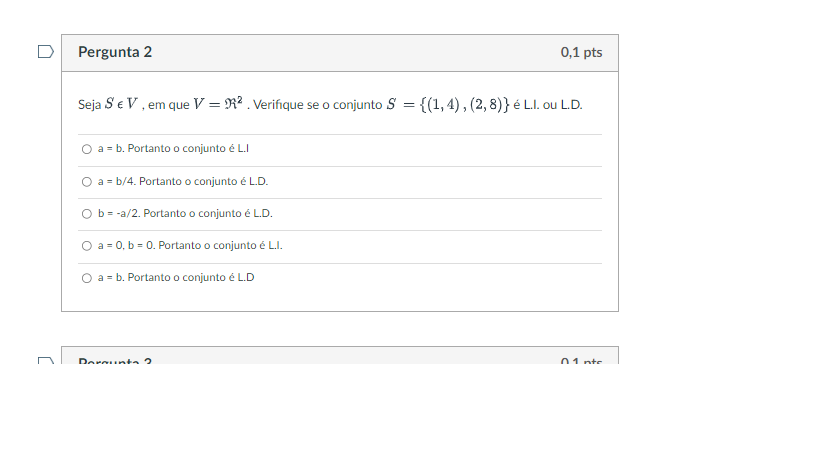The image size is (819, 460).
Task: Select radio button for "a = b" L.I answer
Action: [x=87, y=149]
